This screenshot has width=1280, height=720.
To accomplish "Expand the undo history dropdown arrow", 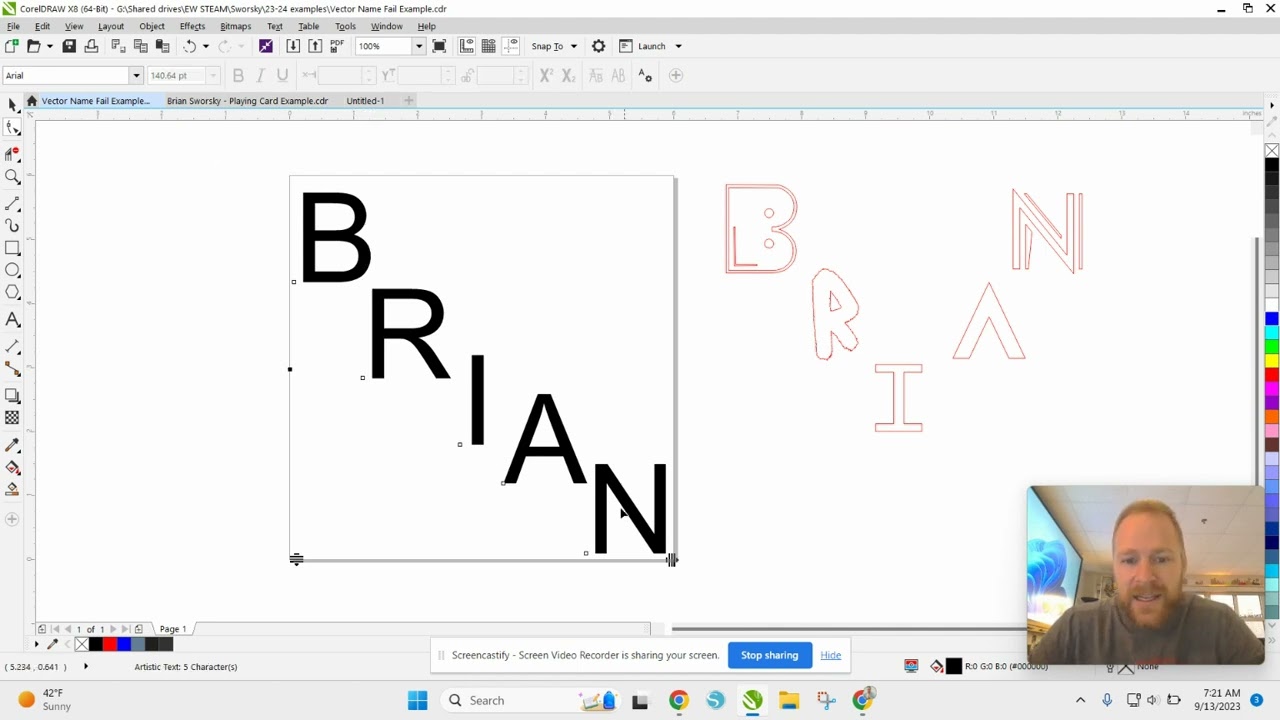I will click(x=206, y=46).
